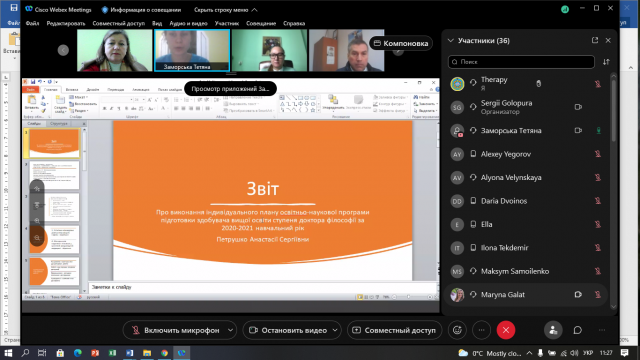Collapse menu bar via Скрыть строку меню
The image size is (640, 360).
point(226,9)
